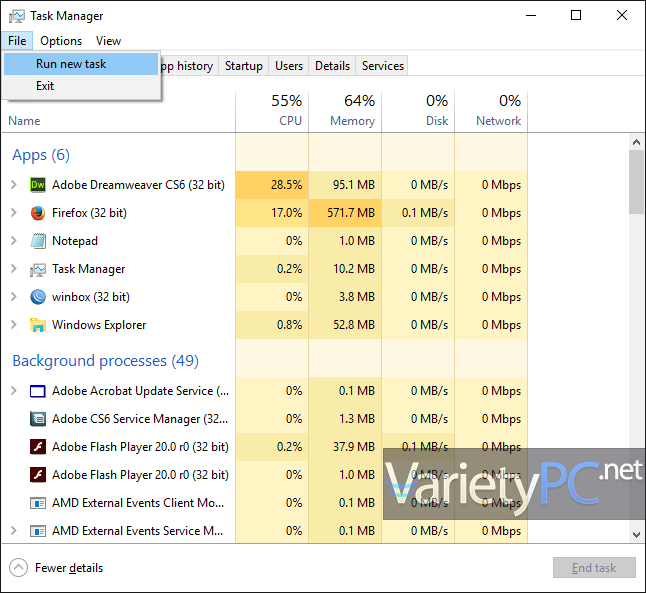Switch to the Services tab
The width and height of the screenshot is (646, 593).
382,66
